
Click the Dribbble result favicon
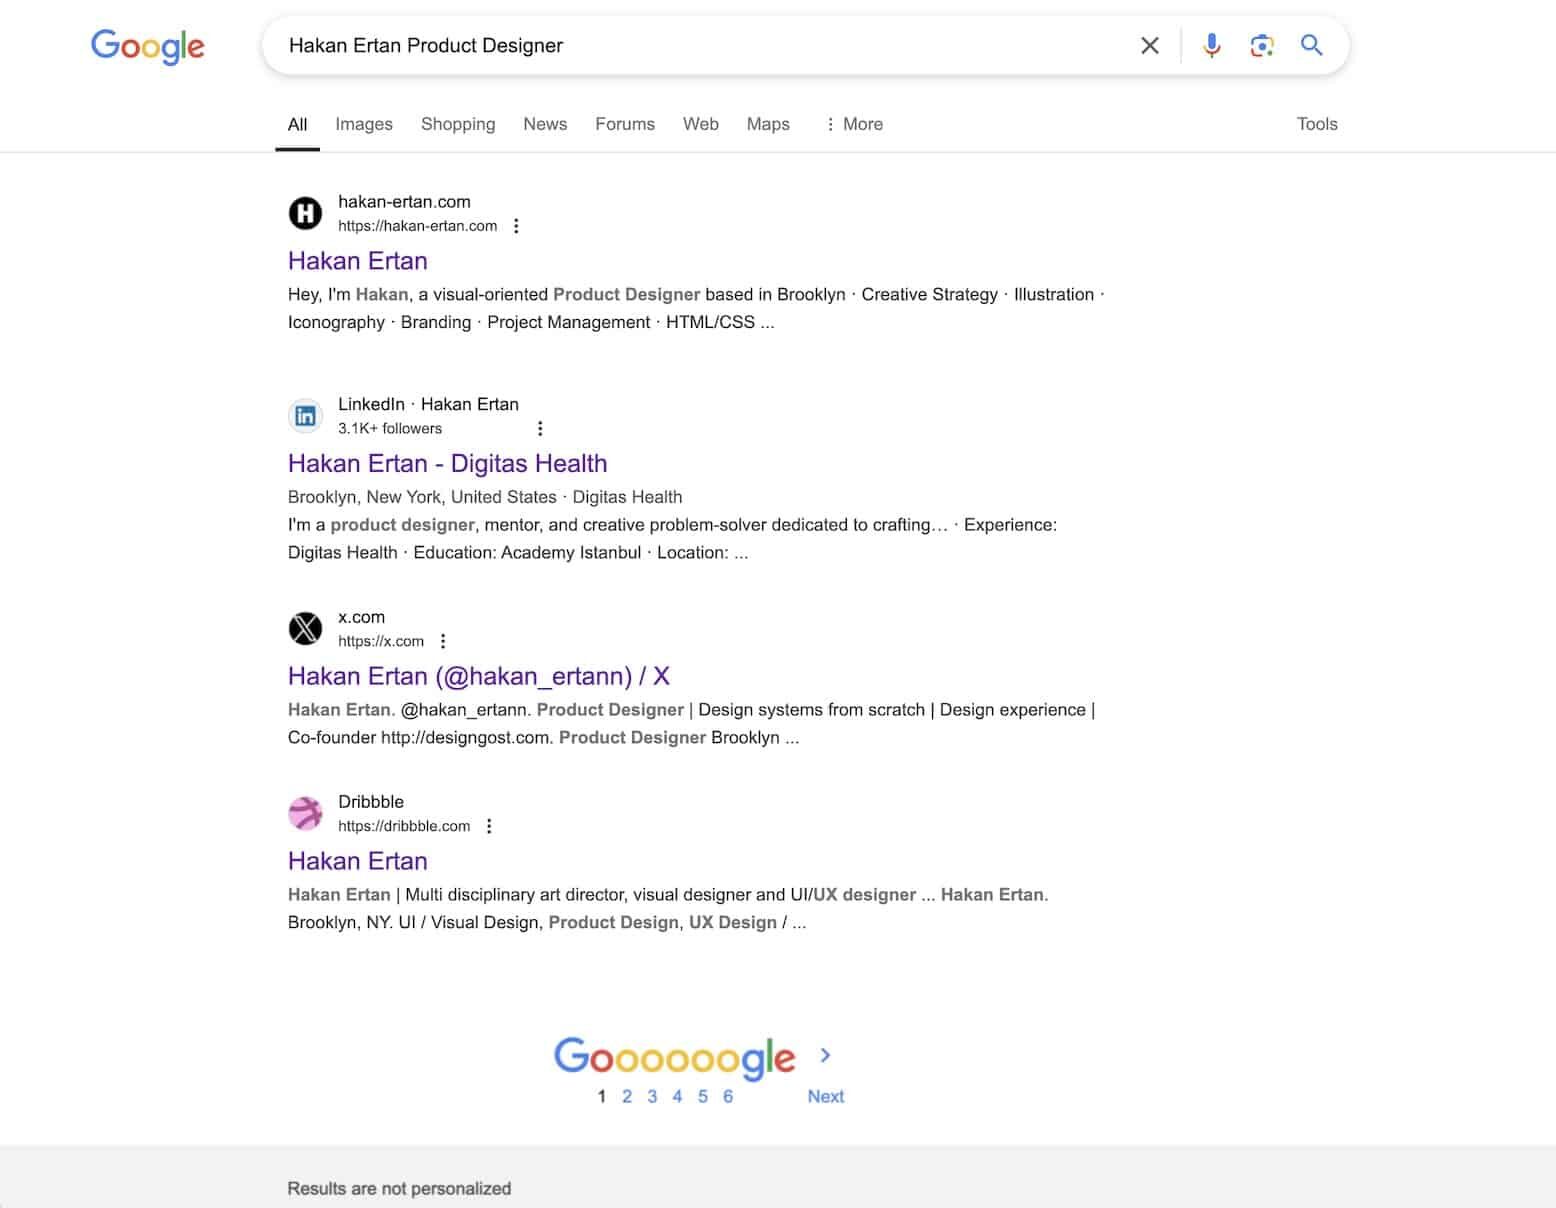[305, 813]
